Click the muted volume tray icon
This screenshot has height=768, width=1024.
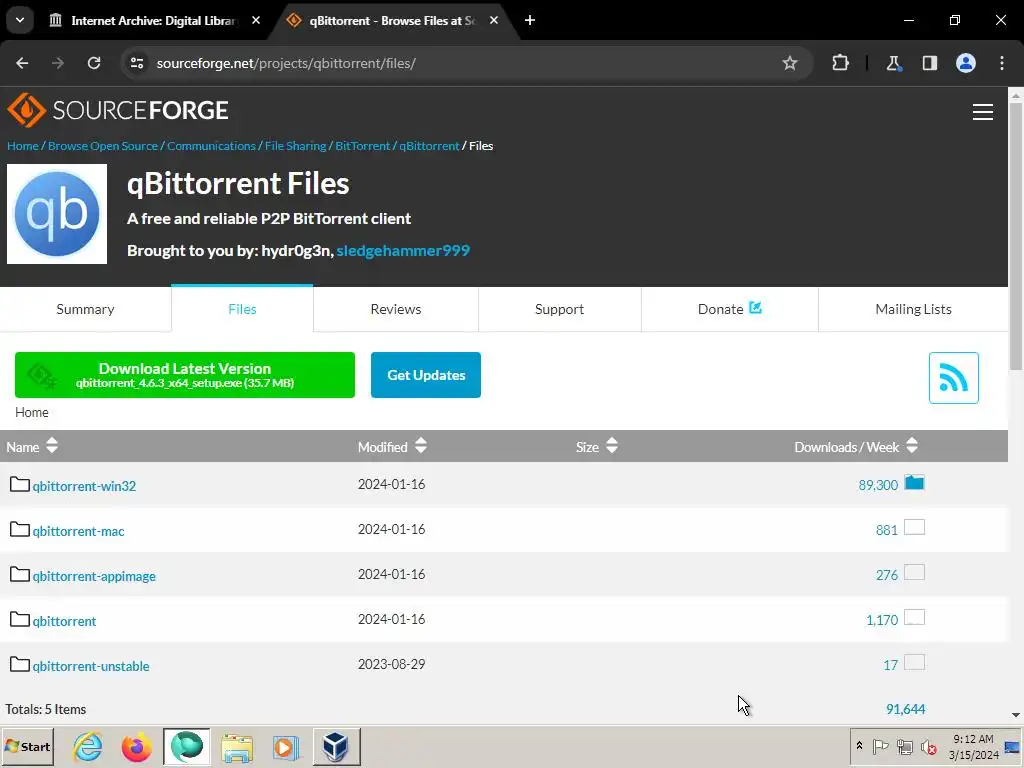928,746
